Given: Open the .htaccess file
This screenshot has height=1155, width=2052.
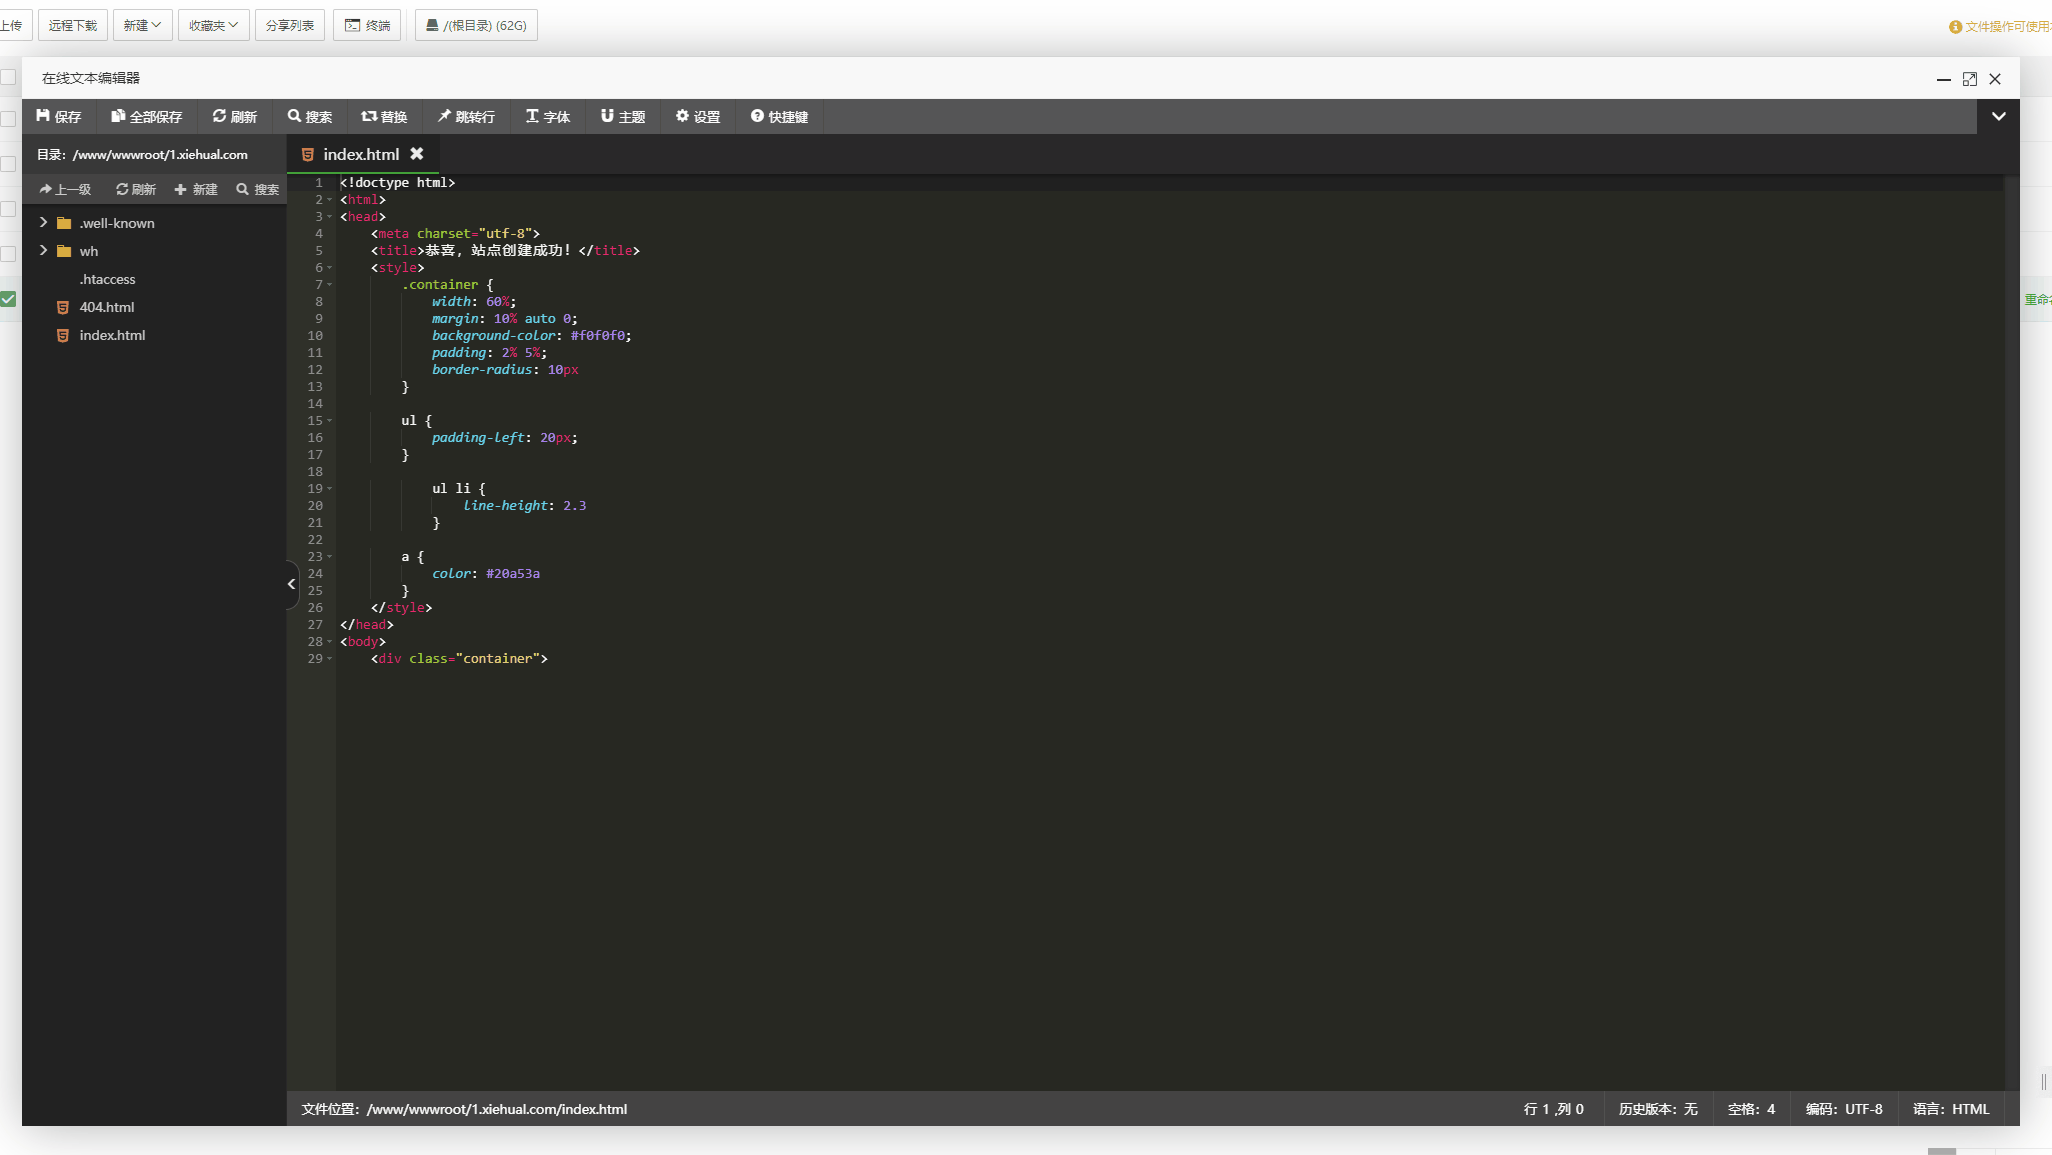Looking at the screenshot, I should (x=107, y=279).
